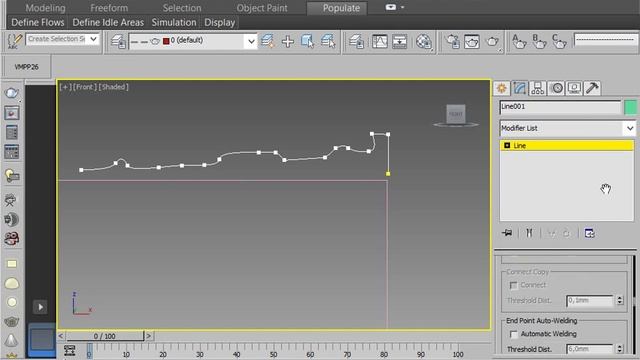The image size is (640, 360).
Task: Click the Edit Named Selection Sets icon
Action: coord(14,41)
